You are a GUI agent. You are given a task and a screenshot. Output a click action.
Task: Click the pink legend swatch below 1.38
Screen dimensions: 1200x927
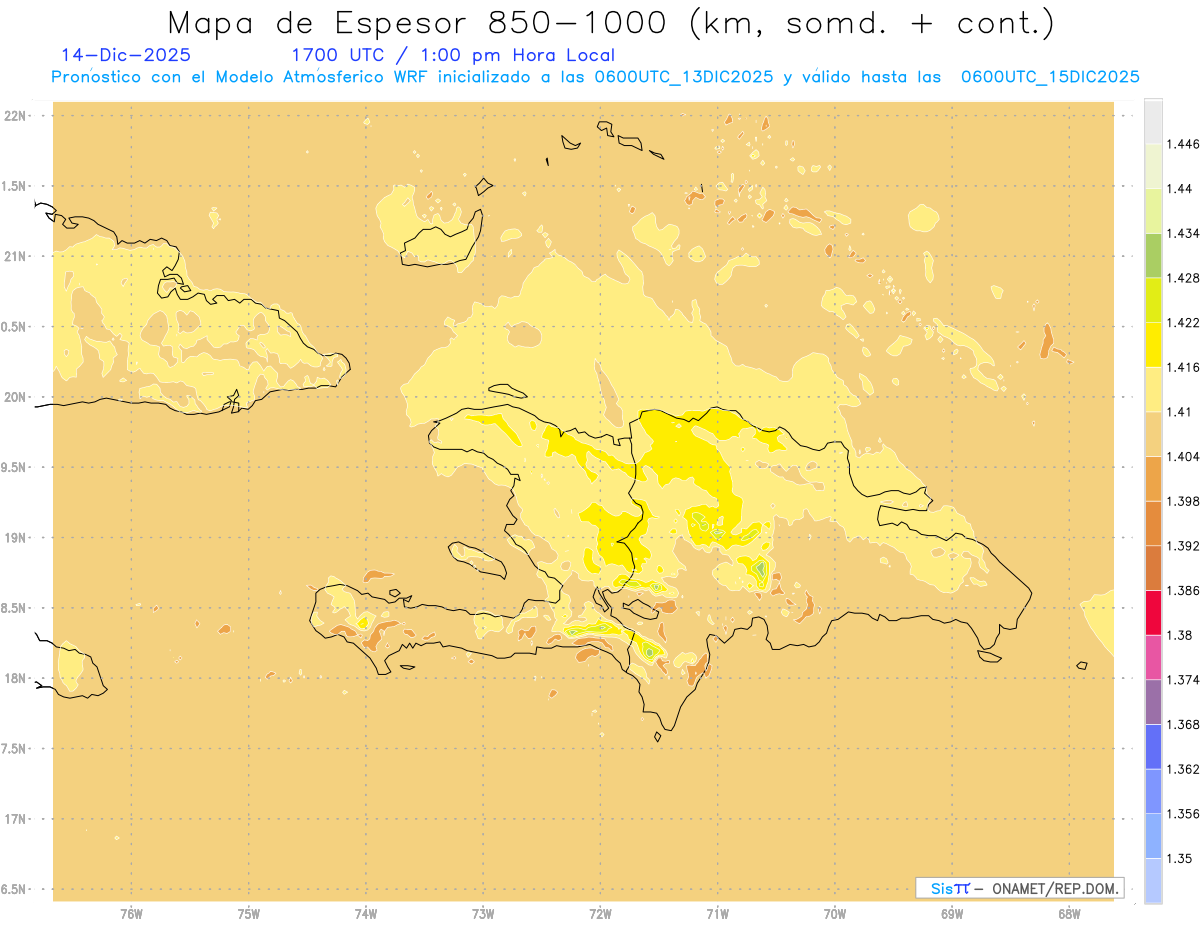(x=1153, y=657)
